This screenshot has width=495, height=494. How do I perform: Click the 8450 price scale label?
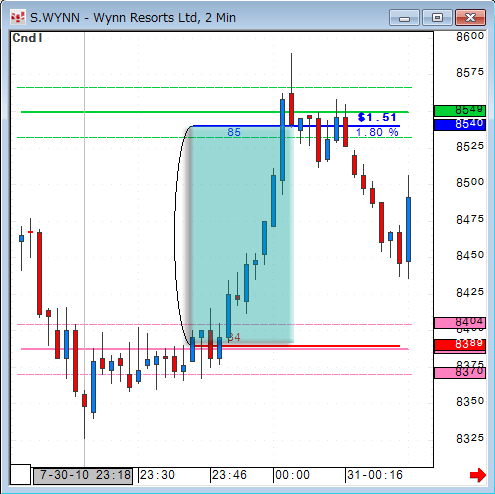click(470, 255)
